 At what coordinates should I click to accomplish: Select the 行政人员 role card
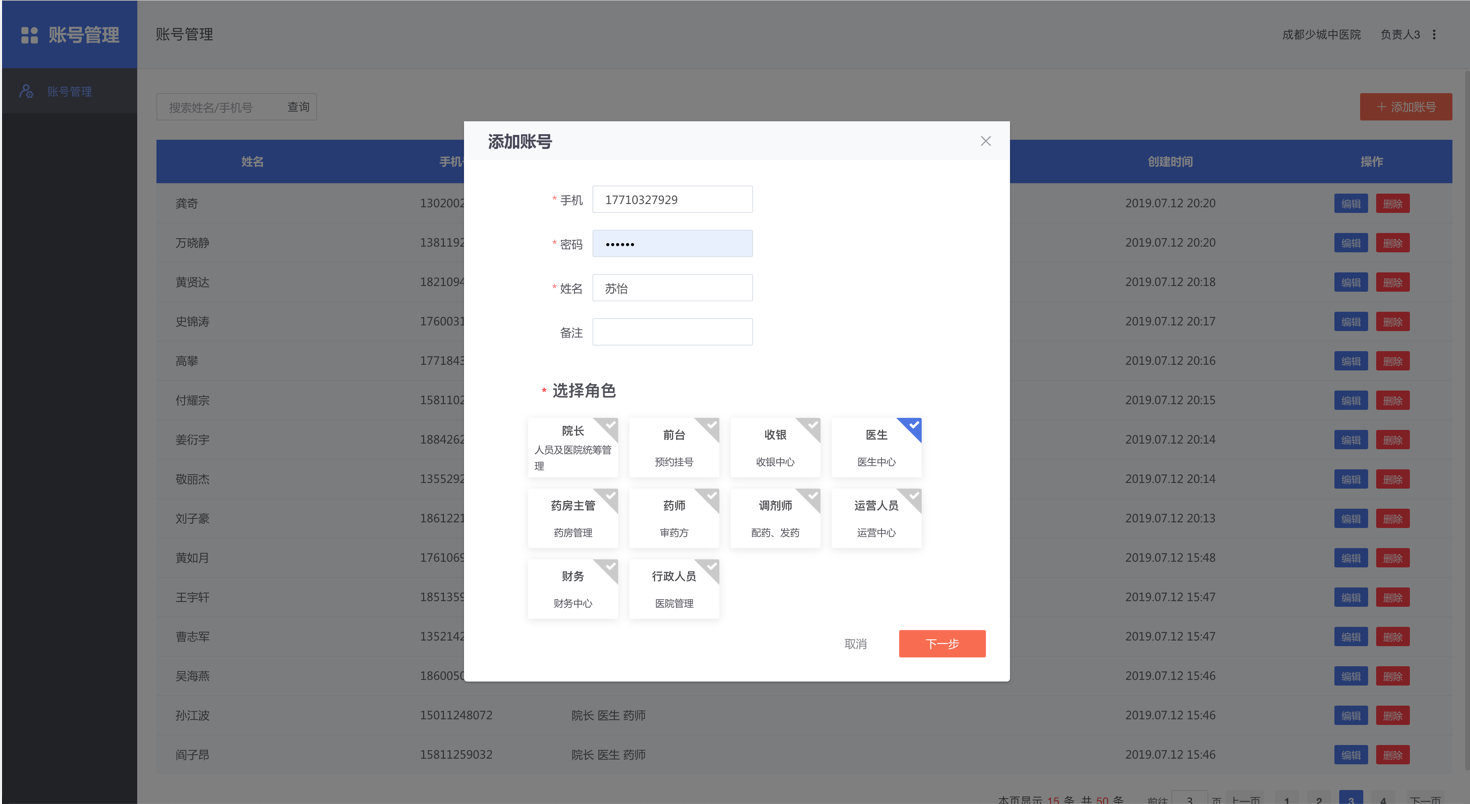[x=674, y=589]
